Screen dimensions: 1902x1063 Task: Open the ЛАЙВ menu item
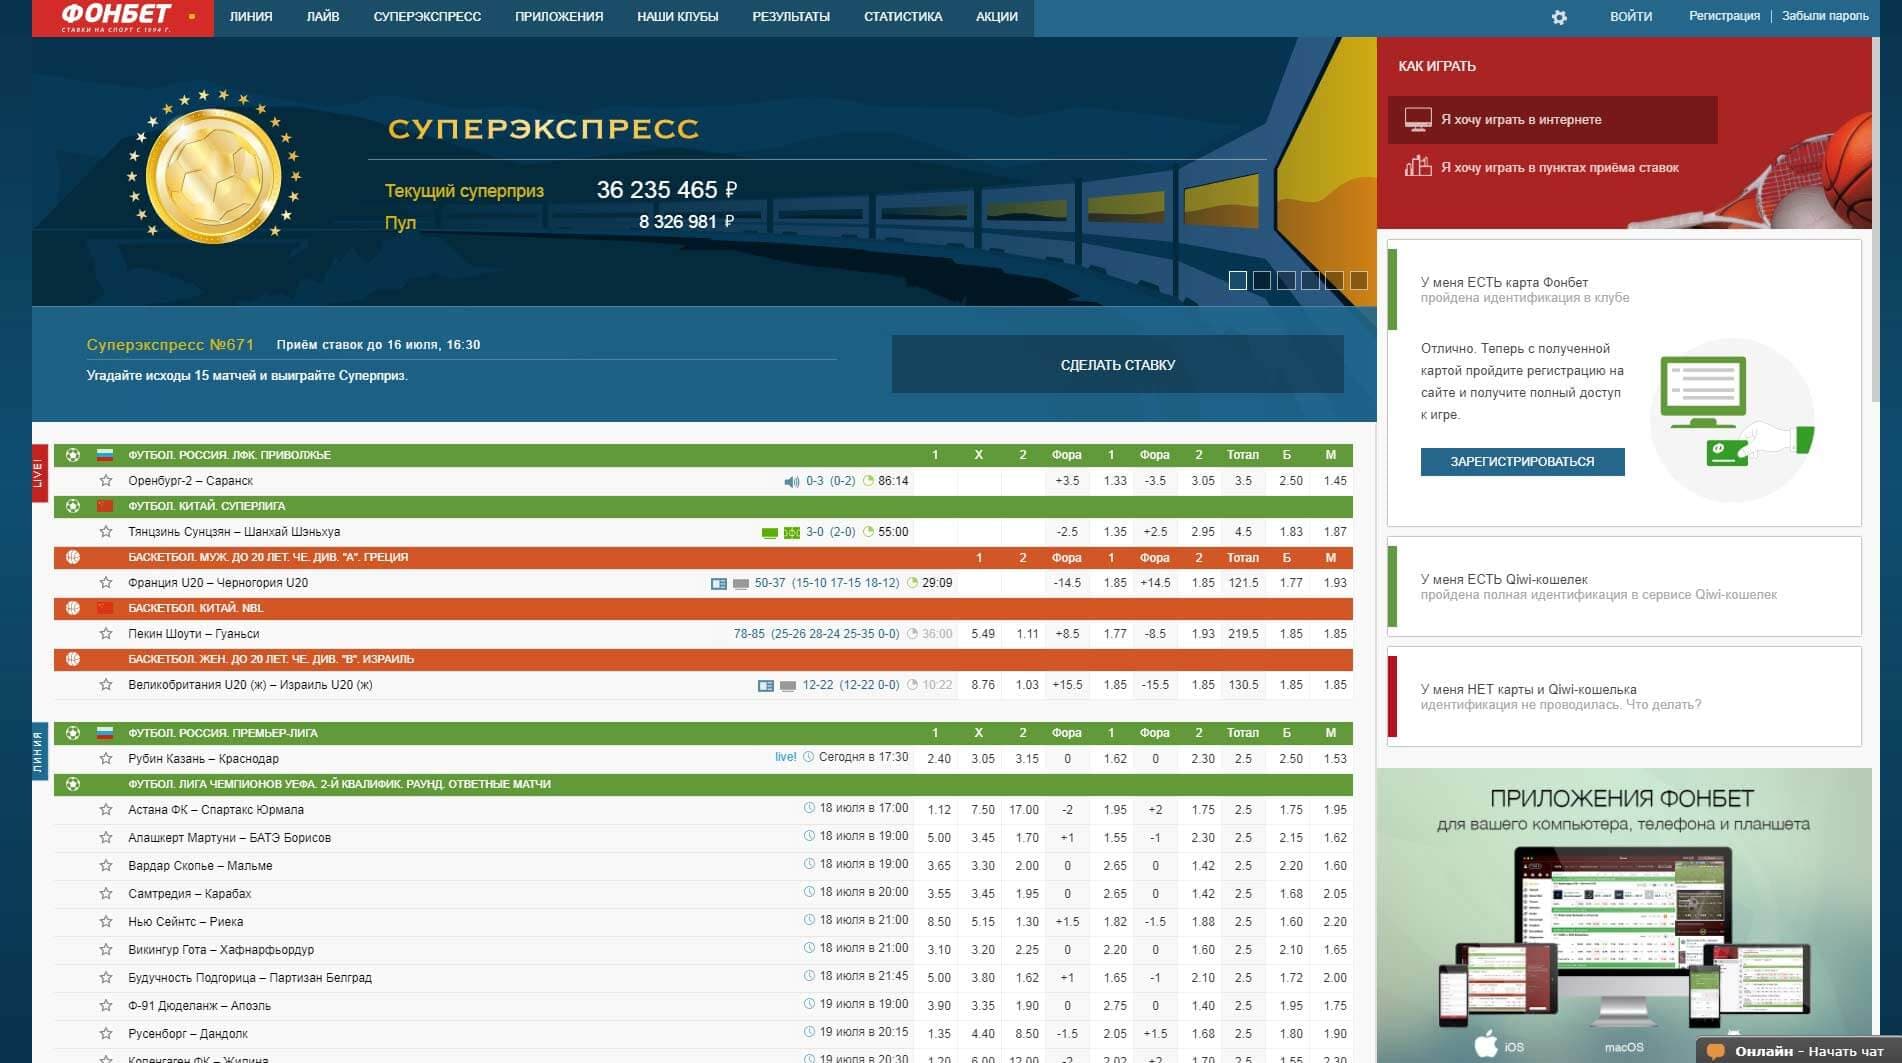click(x=323, y=17)
